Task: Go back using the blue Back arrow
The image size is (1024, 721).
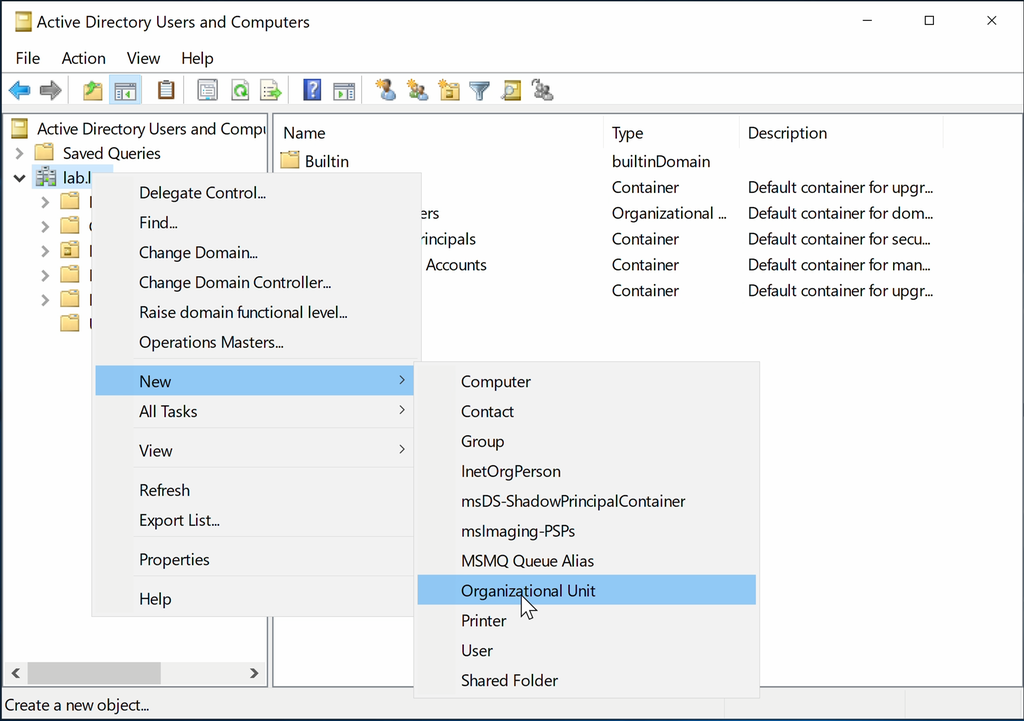Action: point(20,90)
